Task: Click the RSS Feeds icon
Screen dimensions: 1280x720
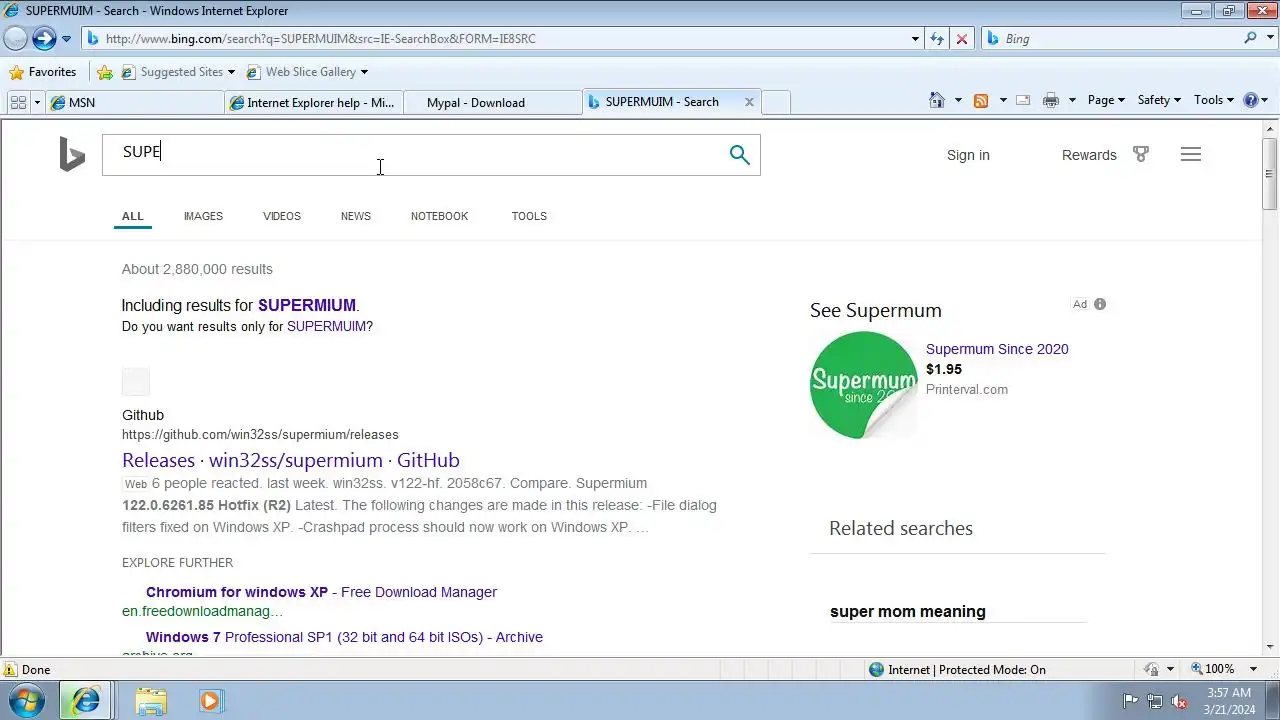Action: tap(981, 100)
